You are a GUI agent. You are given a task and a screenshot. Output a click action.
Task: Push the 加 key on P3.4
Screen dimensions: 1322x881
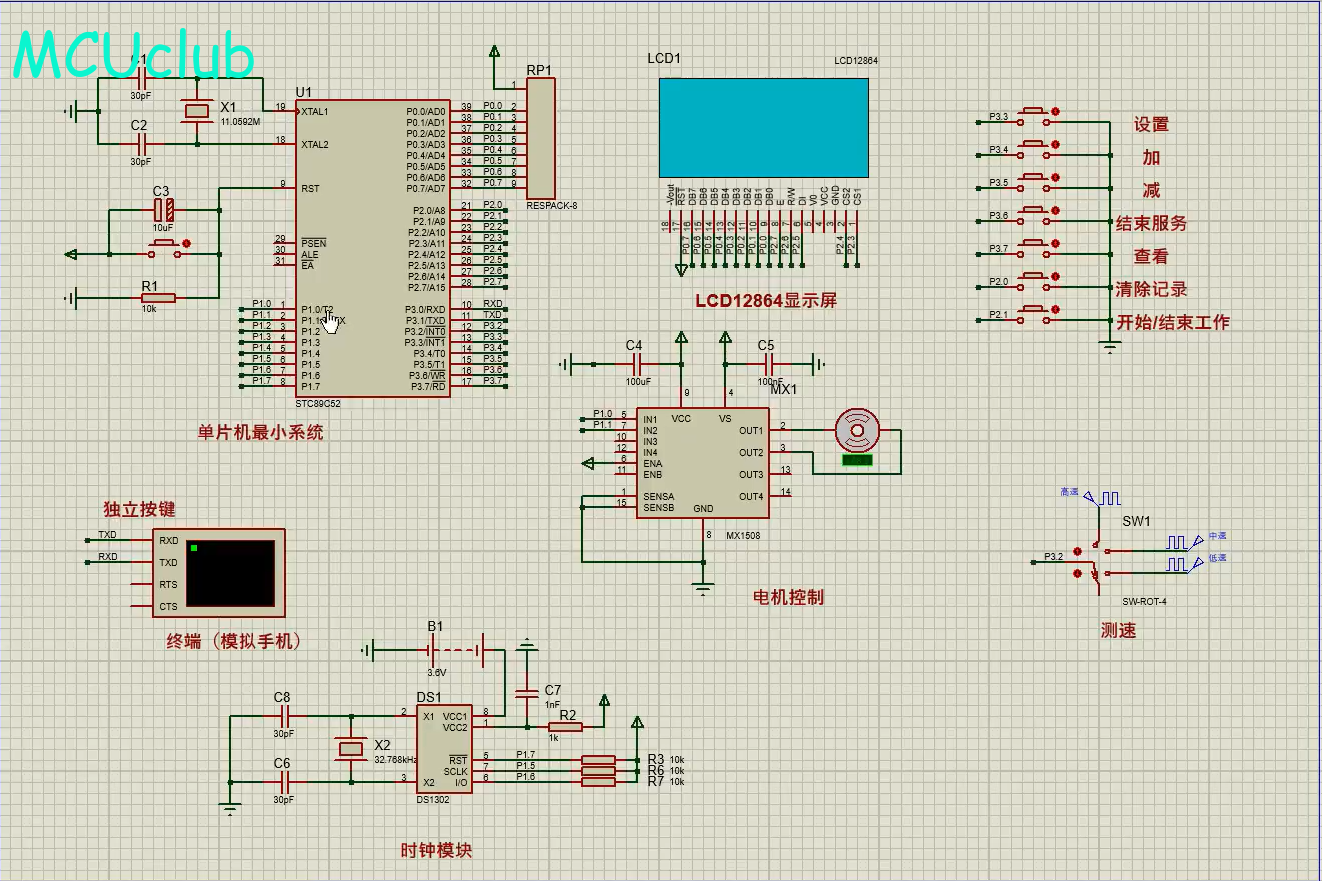(1033, 150)
